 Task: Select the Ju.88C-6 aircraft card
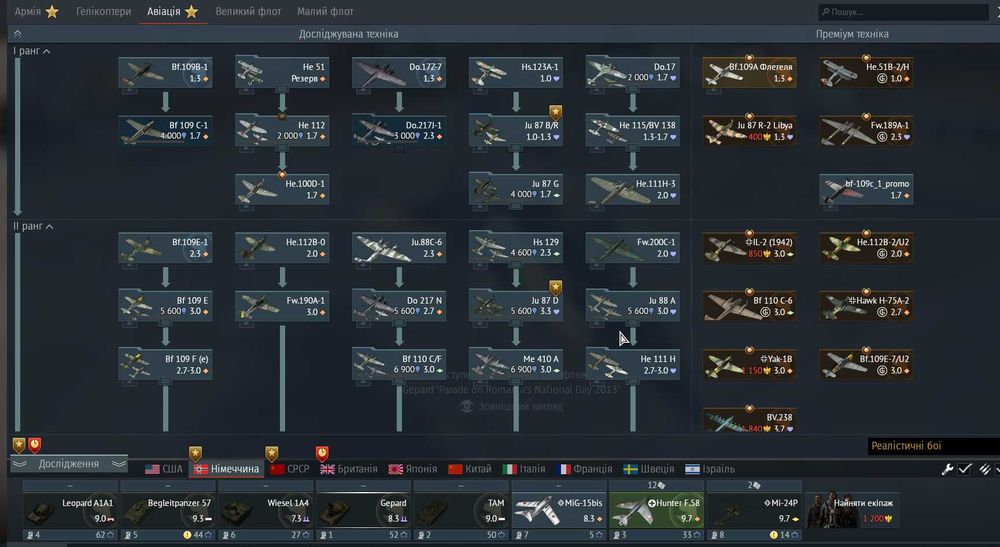[399, 247]
